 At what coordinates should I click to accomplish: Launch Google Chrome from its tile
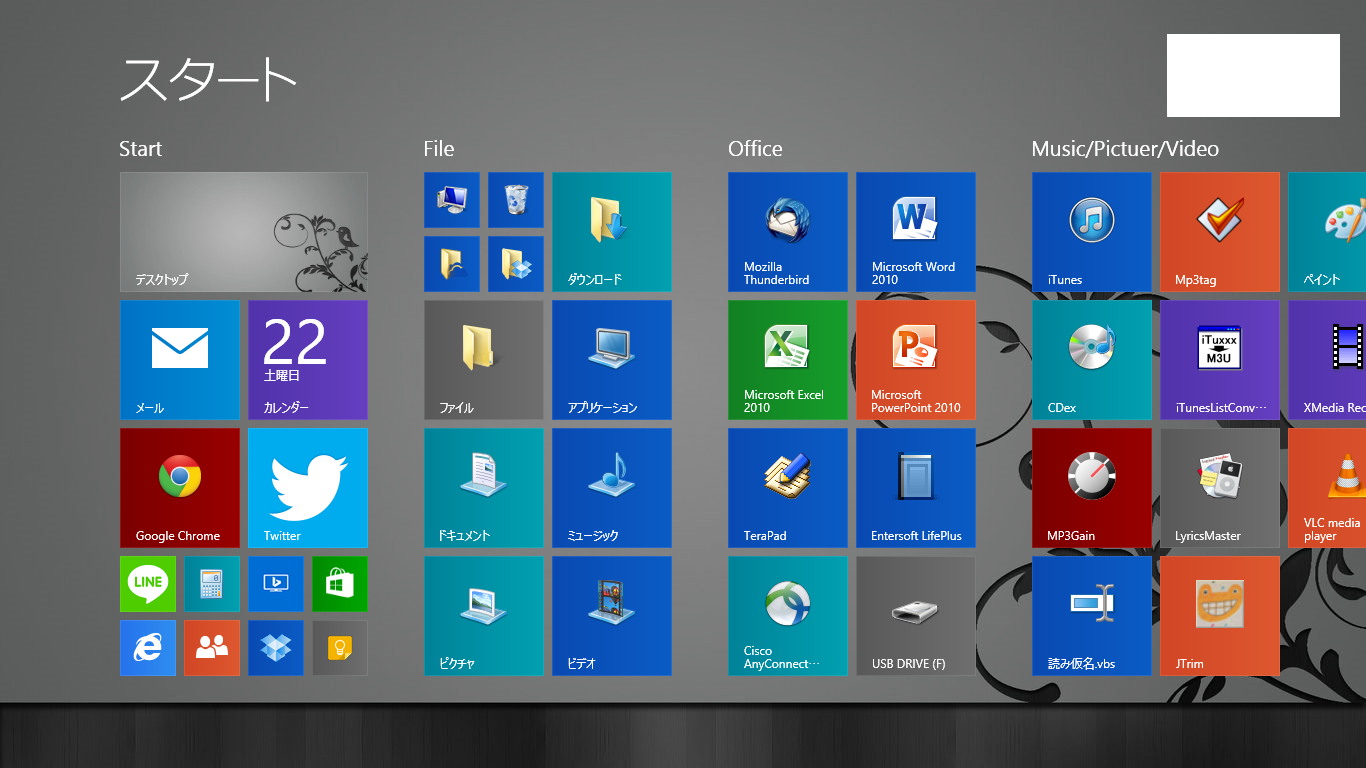click(x=180, y=488)
